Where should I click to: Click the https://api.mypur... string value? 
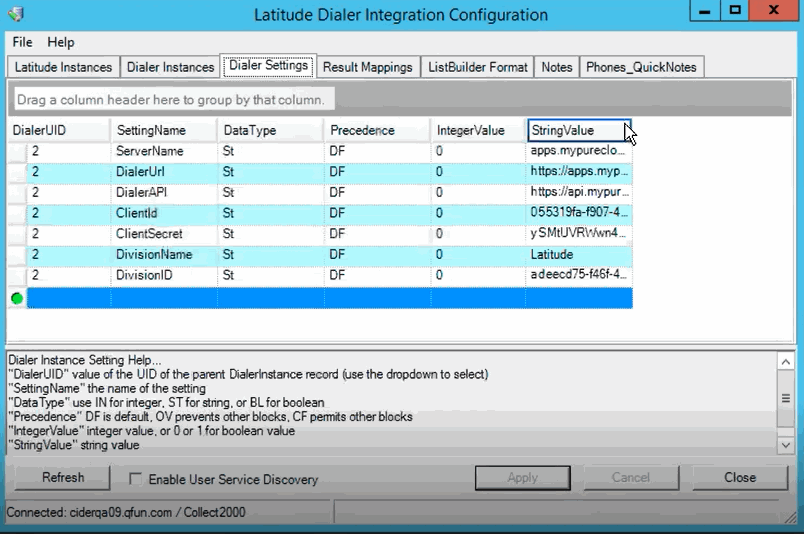[579, 192]
